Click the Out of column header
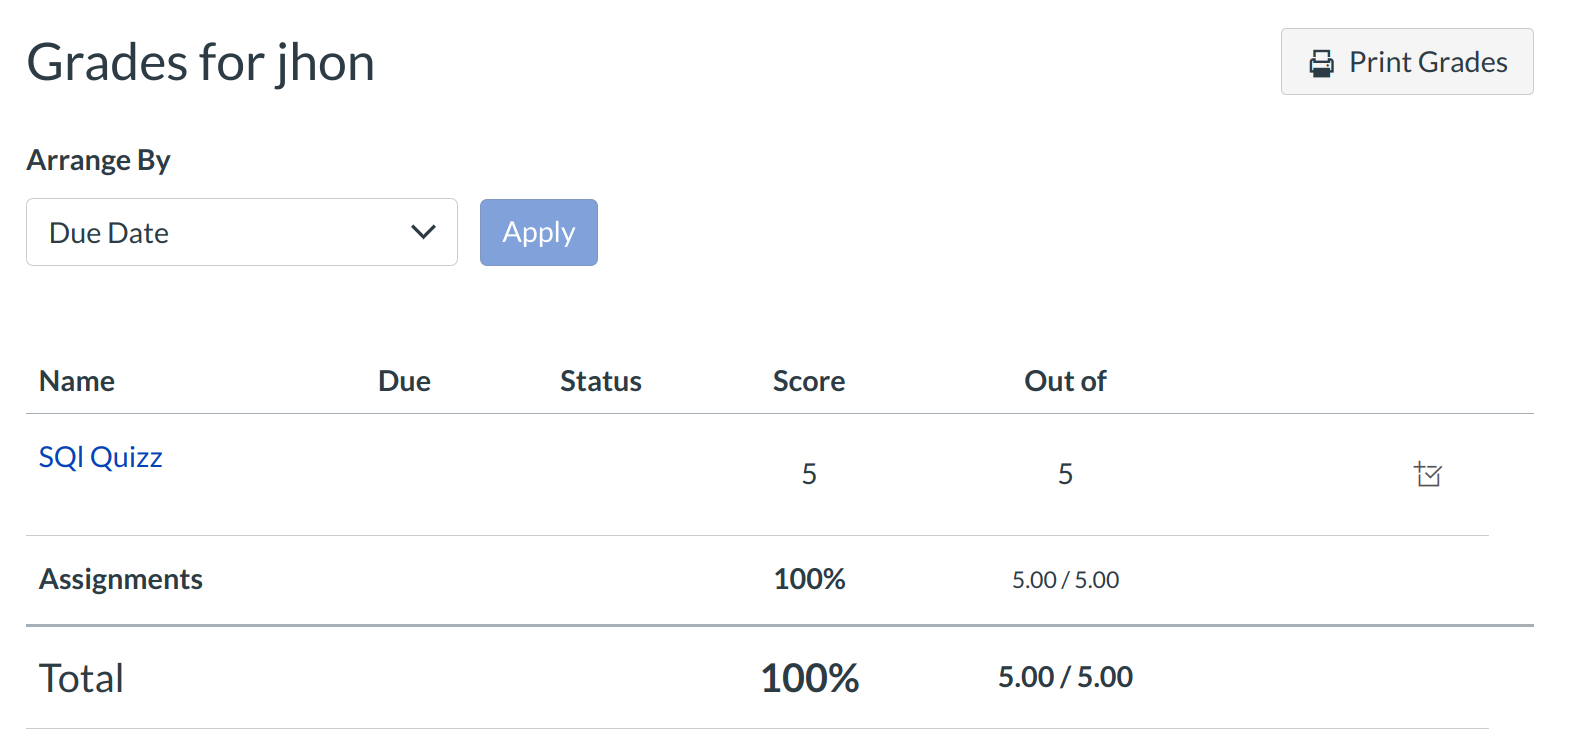 (1065, 381)
